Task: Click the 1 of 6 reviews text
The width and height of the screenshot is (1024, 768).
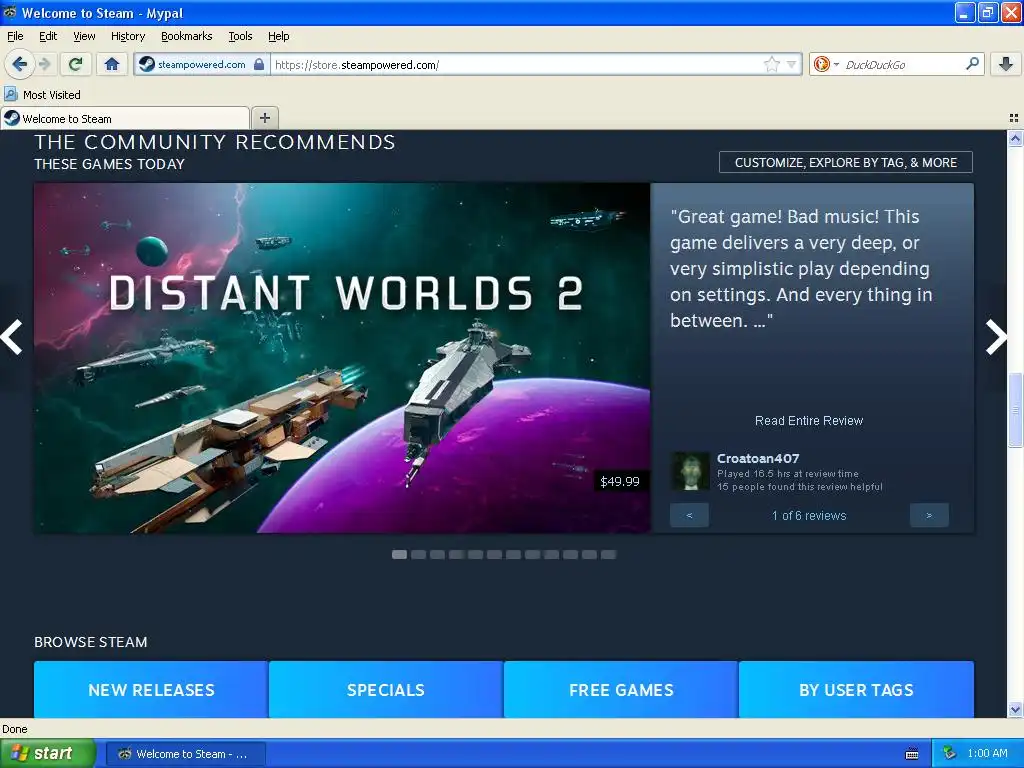Action: pos(808,516)
